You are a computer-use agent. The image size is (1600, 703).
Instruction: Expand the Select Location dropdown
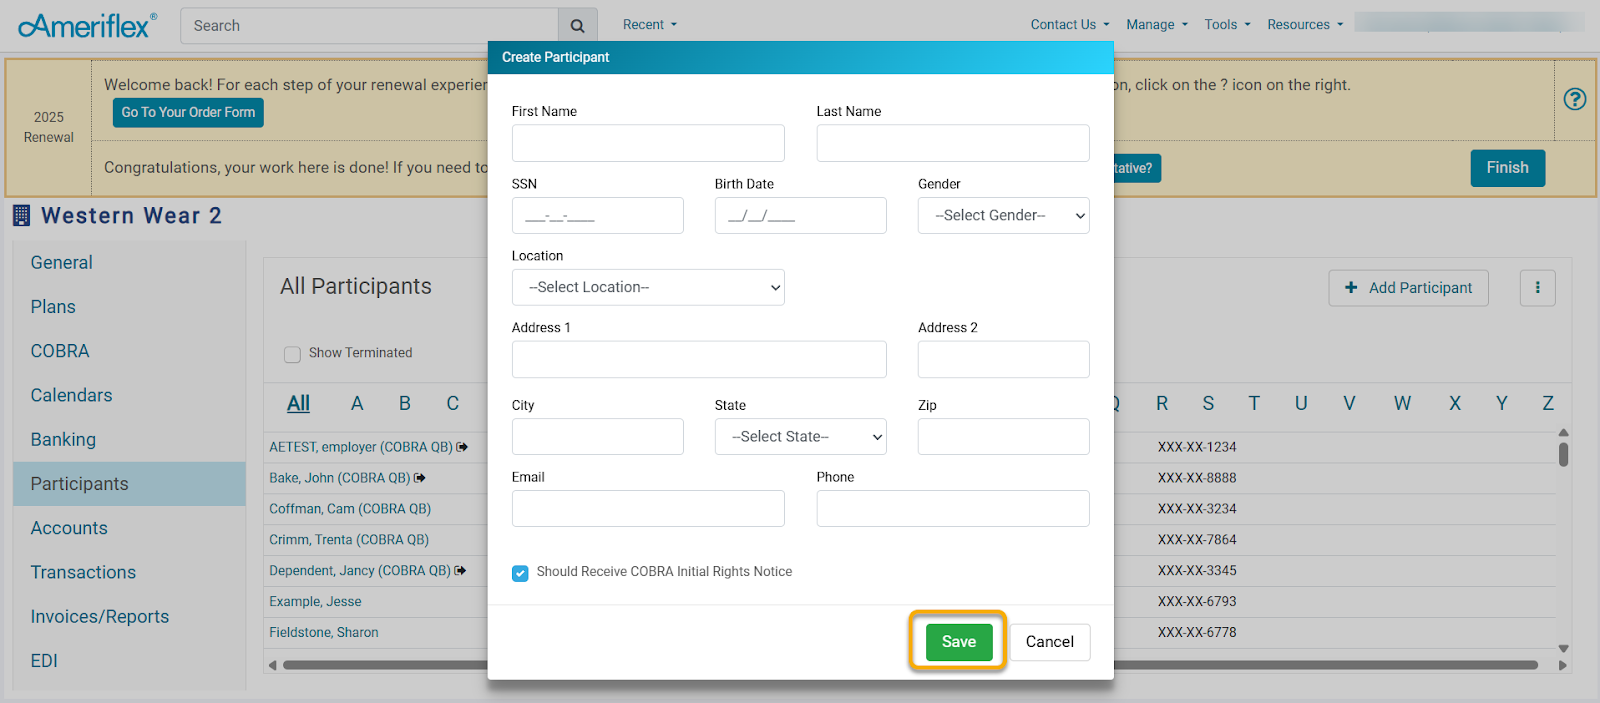[x=648, y=288]
